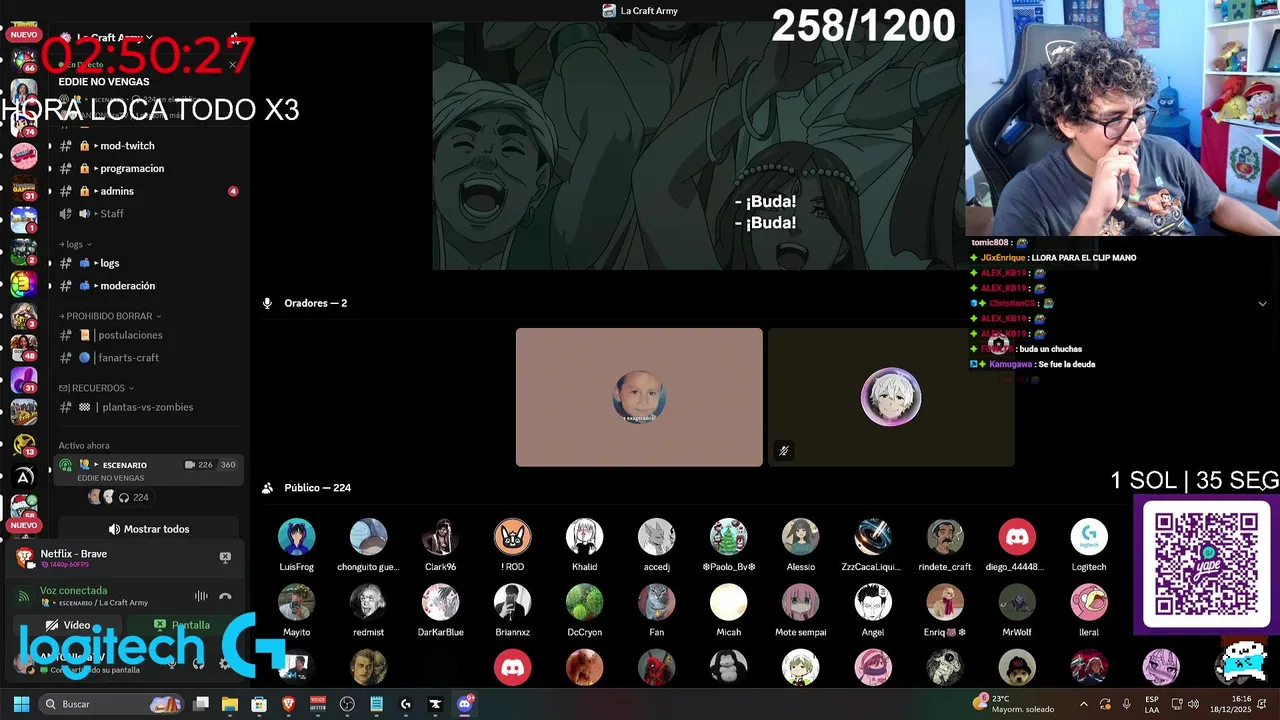Screen dimensions: 1280x720
Task: Toggle the Pantalla screen share button
Action: pos(182,625)
